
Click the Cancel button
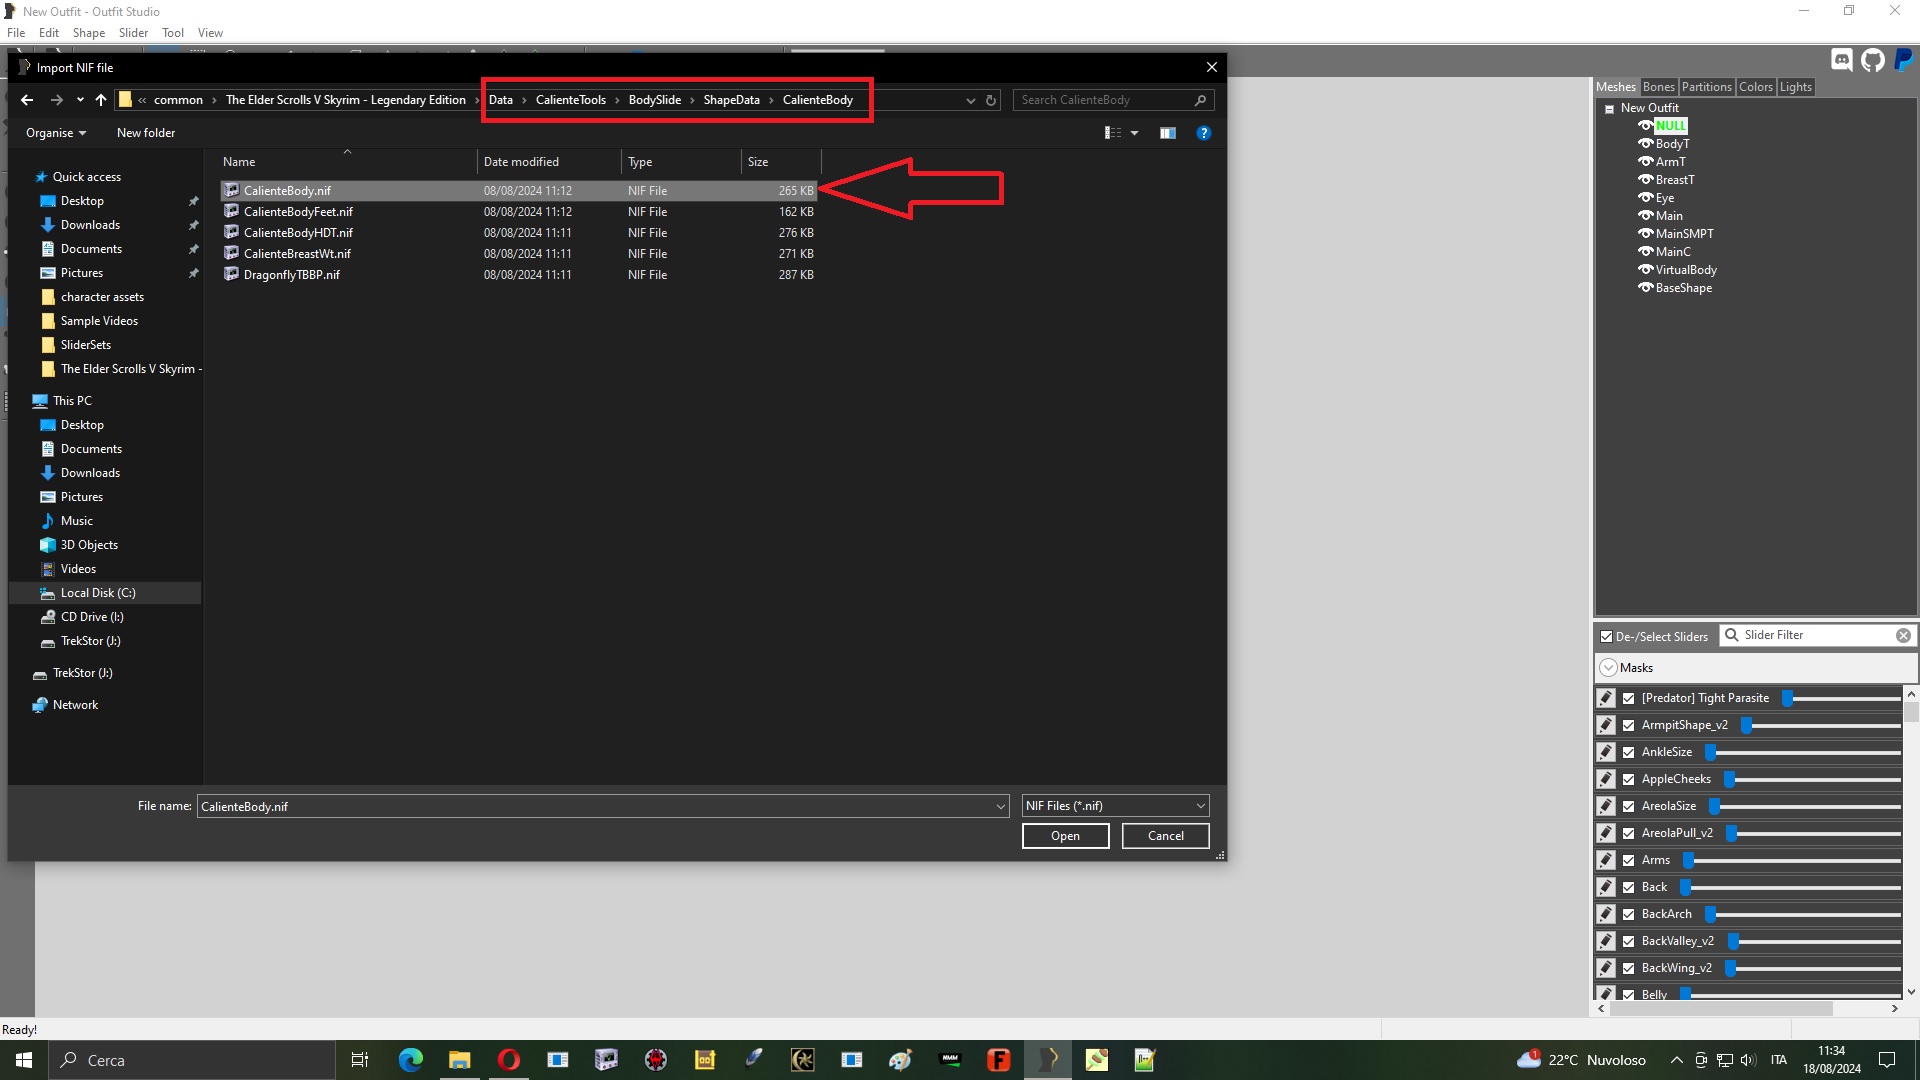point(1165,836)
